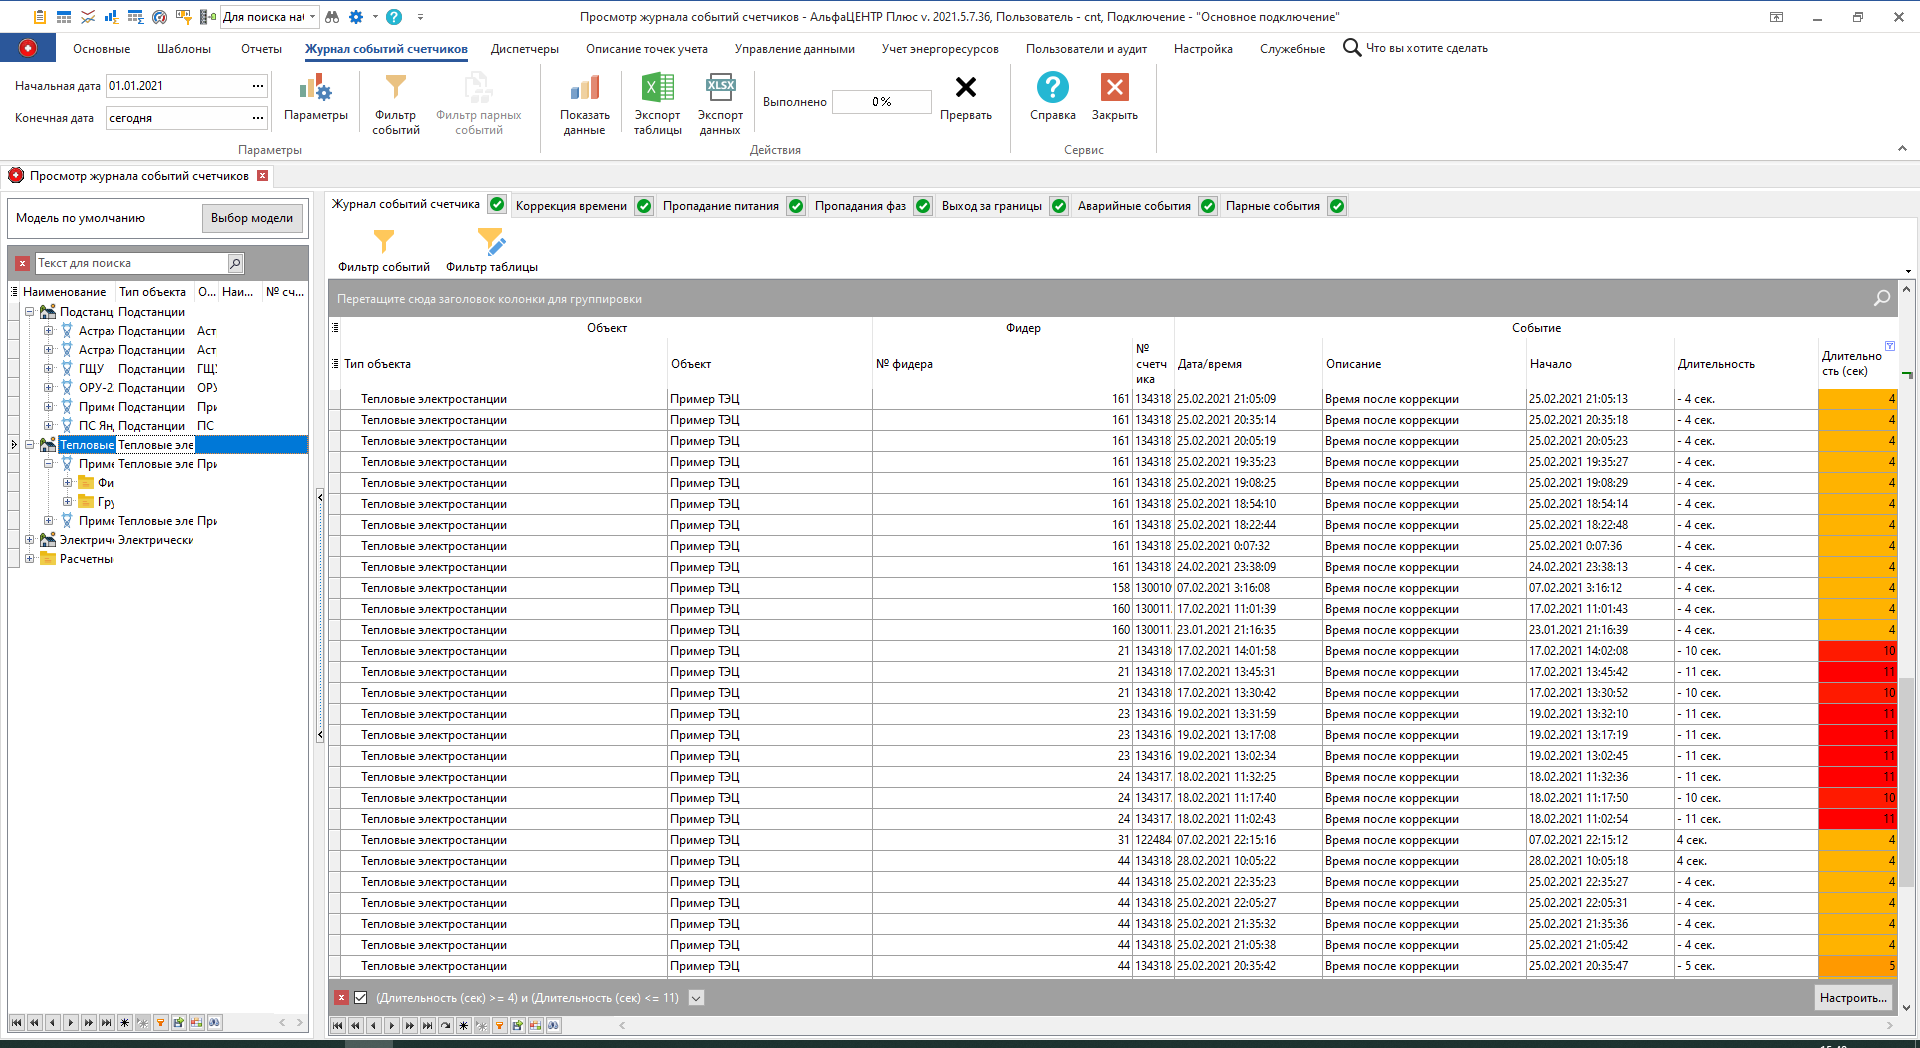The width and height of the screenshot is (1920, 1048).
Task: Uncheck the active filter checkbox at grid bottom
Action: pos(361,998)
